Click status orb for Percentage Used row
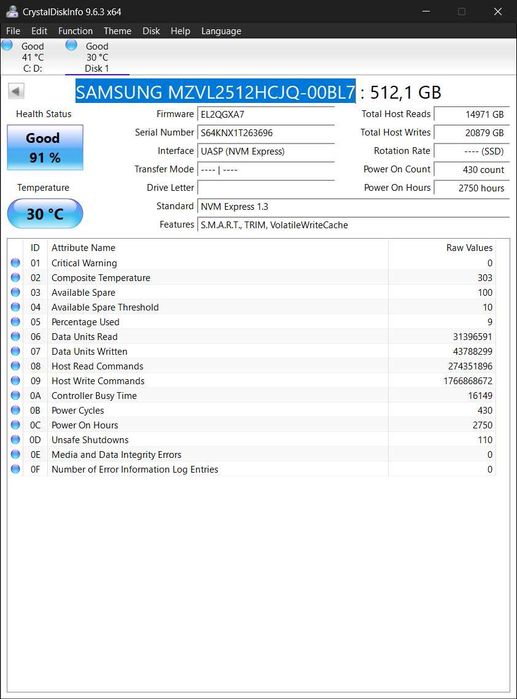The height and width of the screenshot is (699, 517). pyautogui.click(x=16, y=321)
